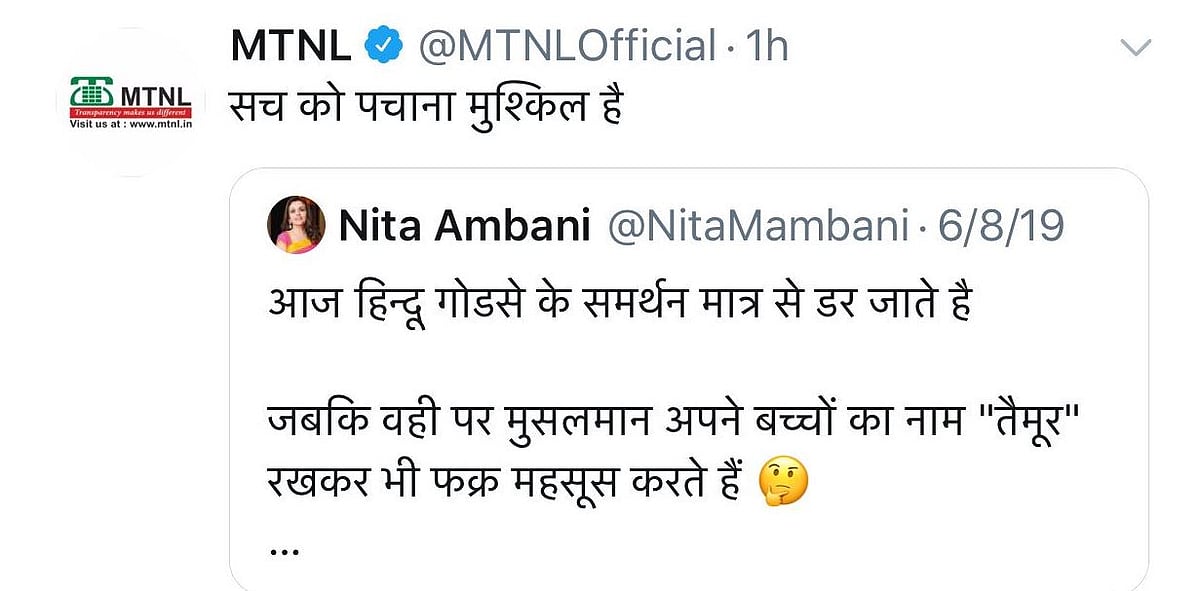Screen dimensions: 1200x591
Task: Click the 1h timestamp
Action: click(x=765, y=44)
